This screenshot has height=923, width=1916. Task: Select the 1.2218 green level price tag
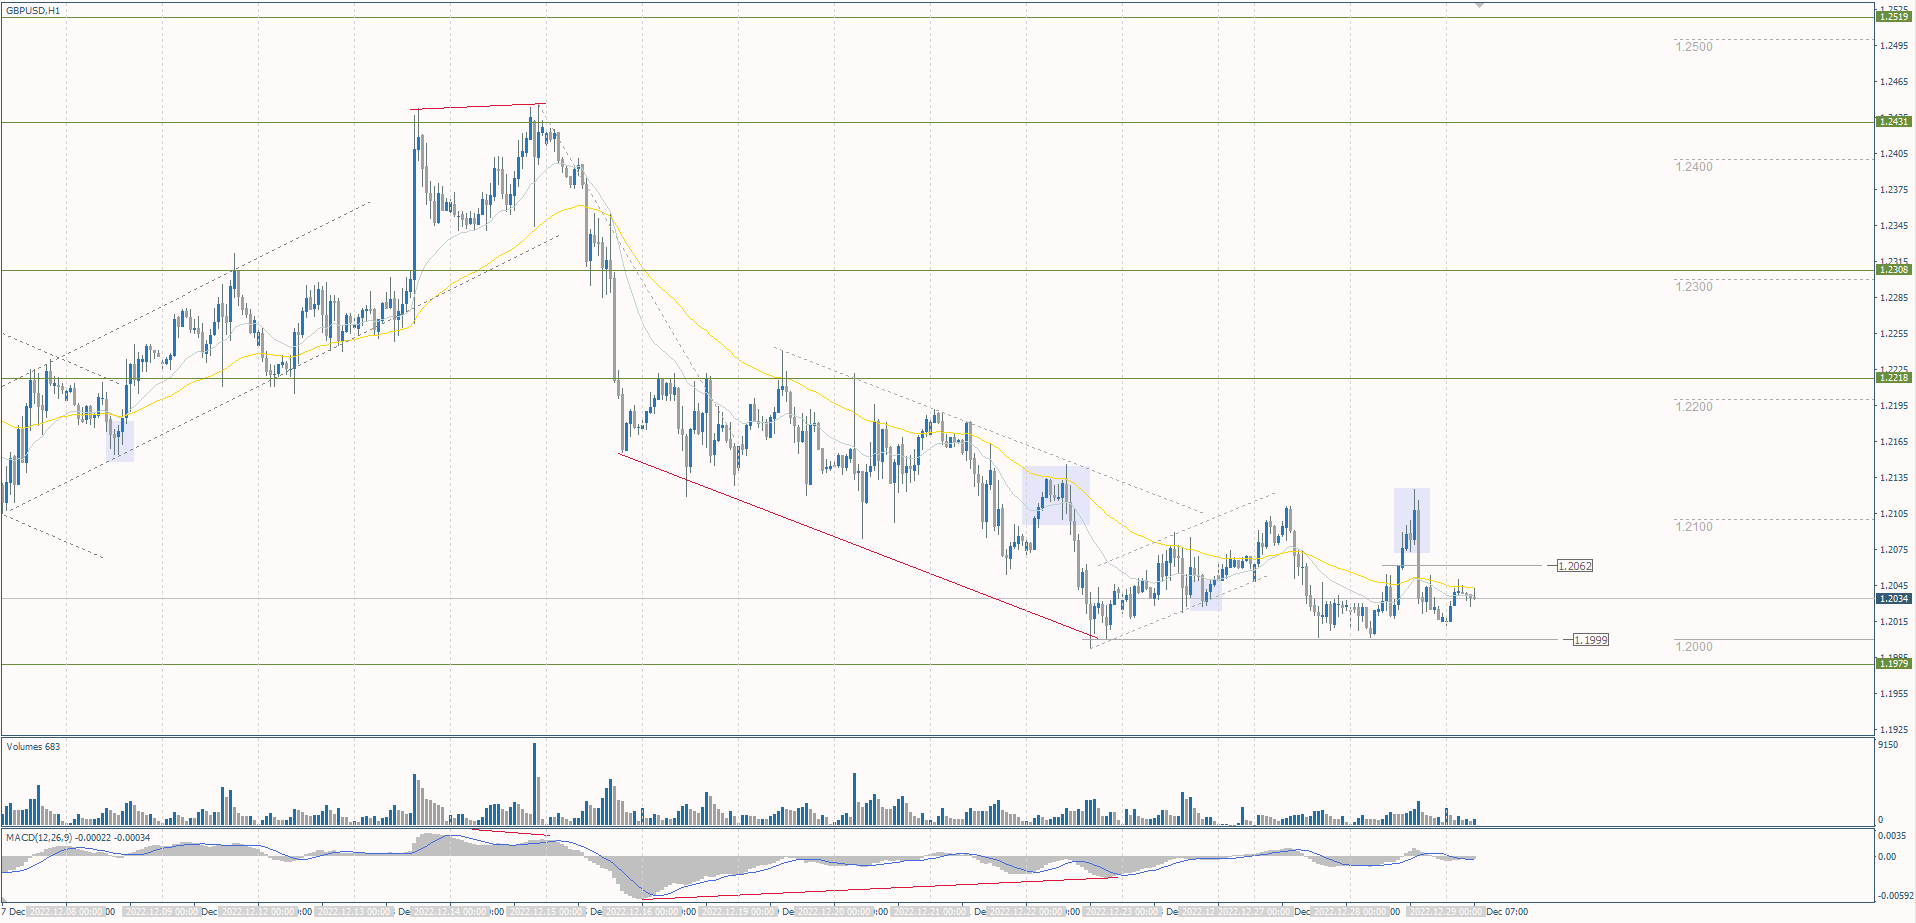coord(1894,378)
